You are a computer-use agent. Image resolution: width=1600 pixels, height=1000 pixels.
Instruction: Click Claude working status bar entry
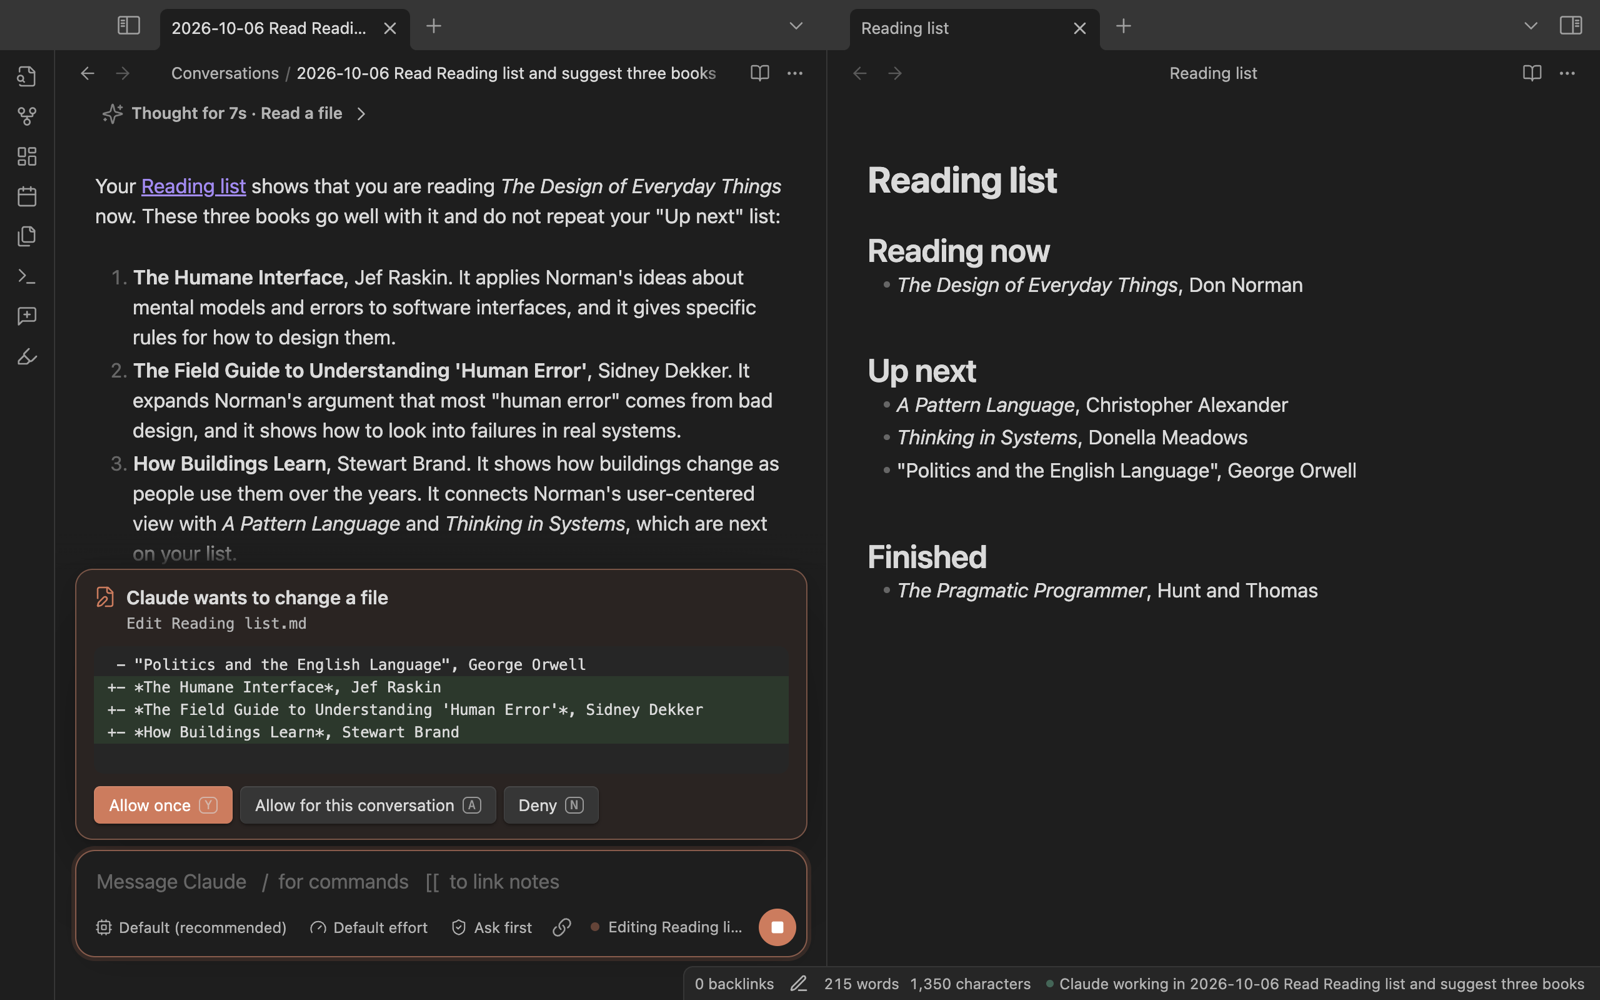[1315, 984]
